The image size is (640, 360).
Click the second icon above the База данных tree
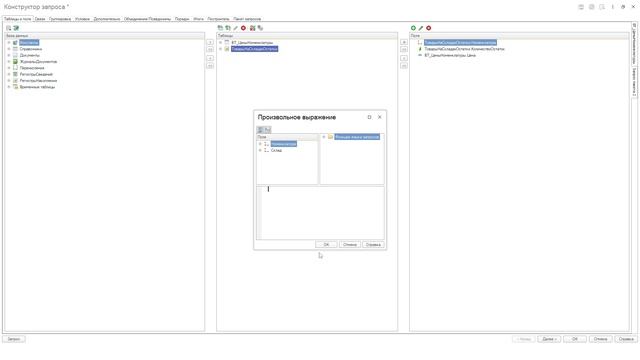[x=16, y=28]
